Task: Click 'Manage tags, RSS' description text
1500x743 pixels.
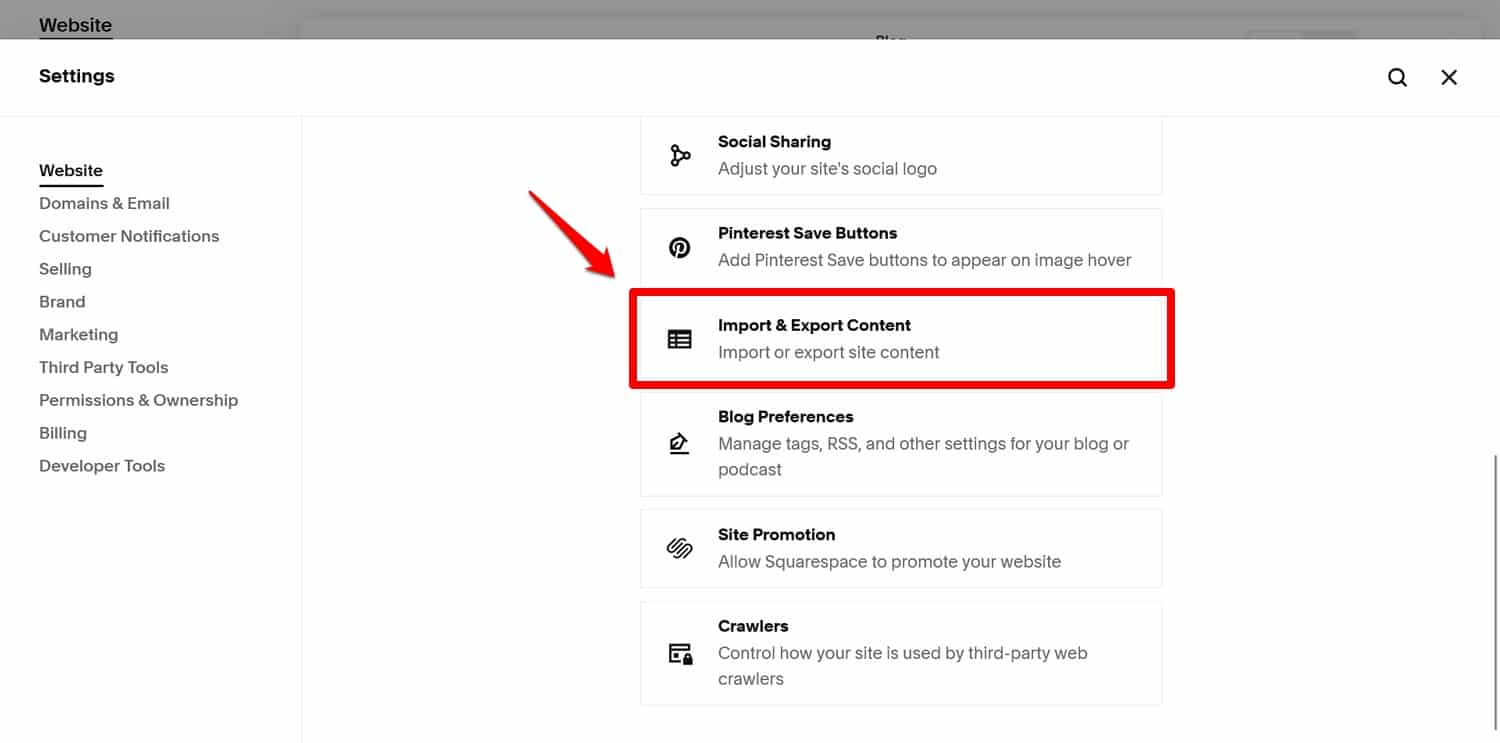Action: point(923,456)
